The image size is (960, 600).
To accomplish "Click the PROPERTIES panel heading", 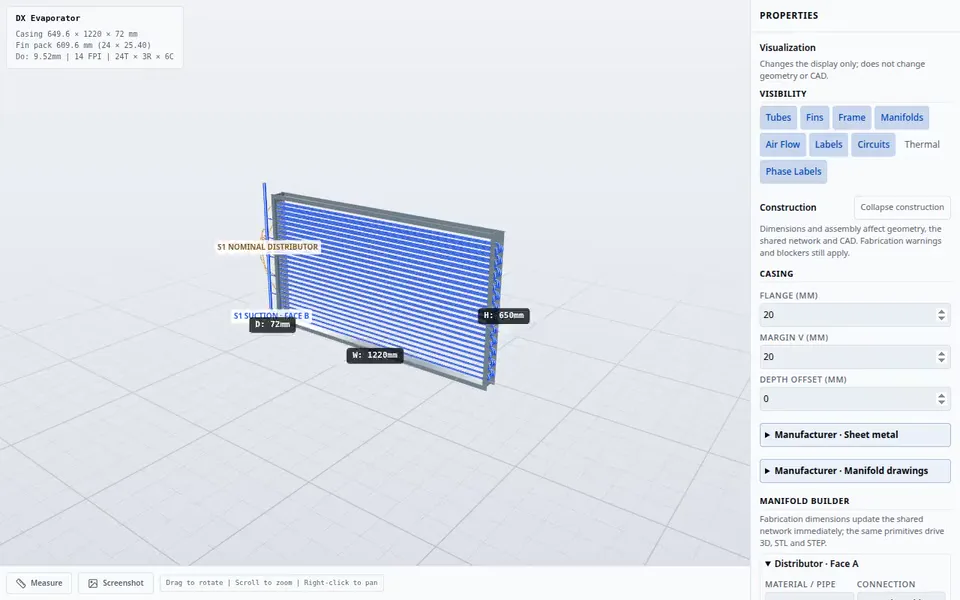I will point(789,15).
